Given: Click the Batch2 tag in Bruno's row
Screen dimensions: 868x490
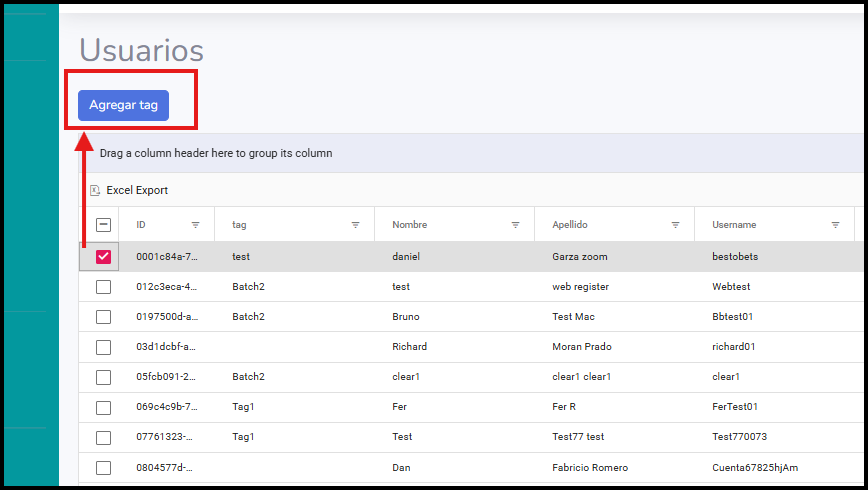Looking at the screenshot, I should point(249,317).
